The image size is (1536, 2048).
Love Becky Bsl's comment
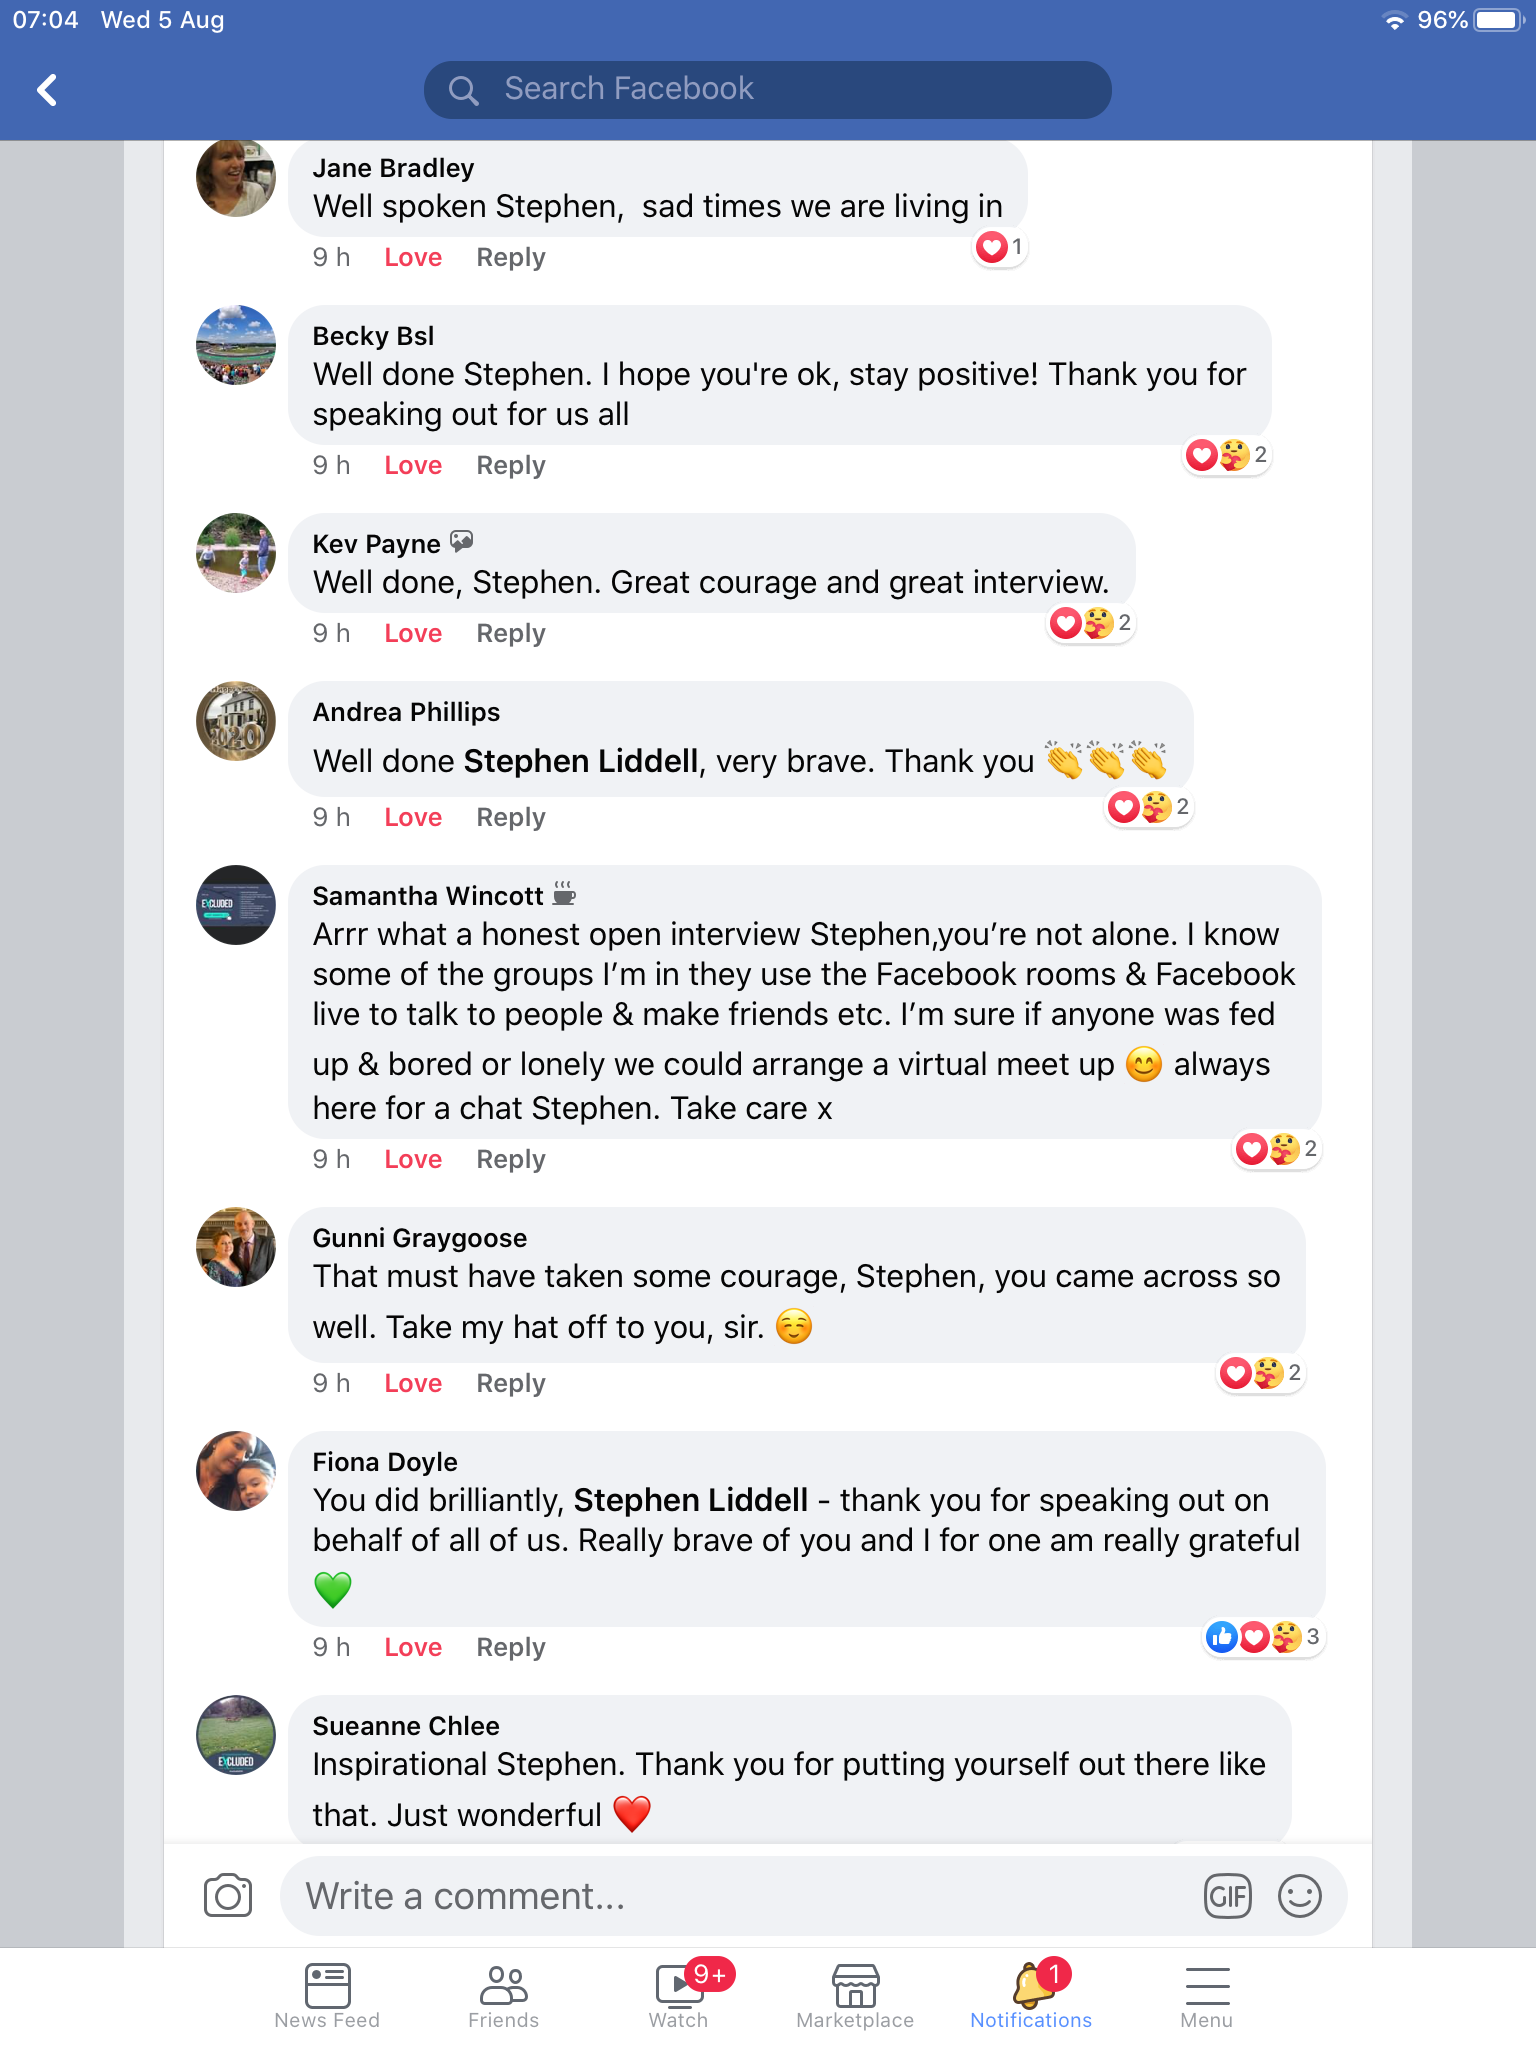coord(413,466)
